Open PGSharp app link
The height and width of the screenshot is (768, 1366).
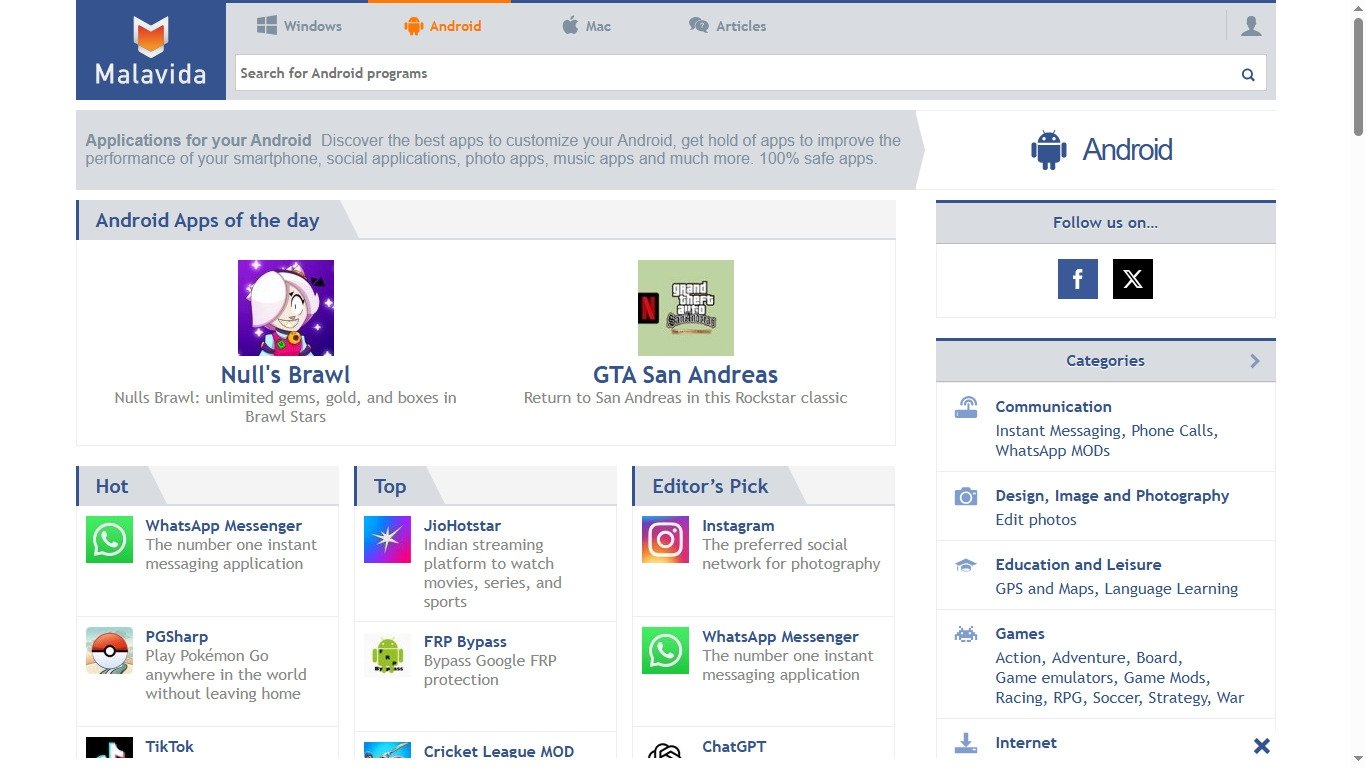point(177,636)
